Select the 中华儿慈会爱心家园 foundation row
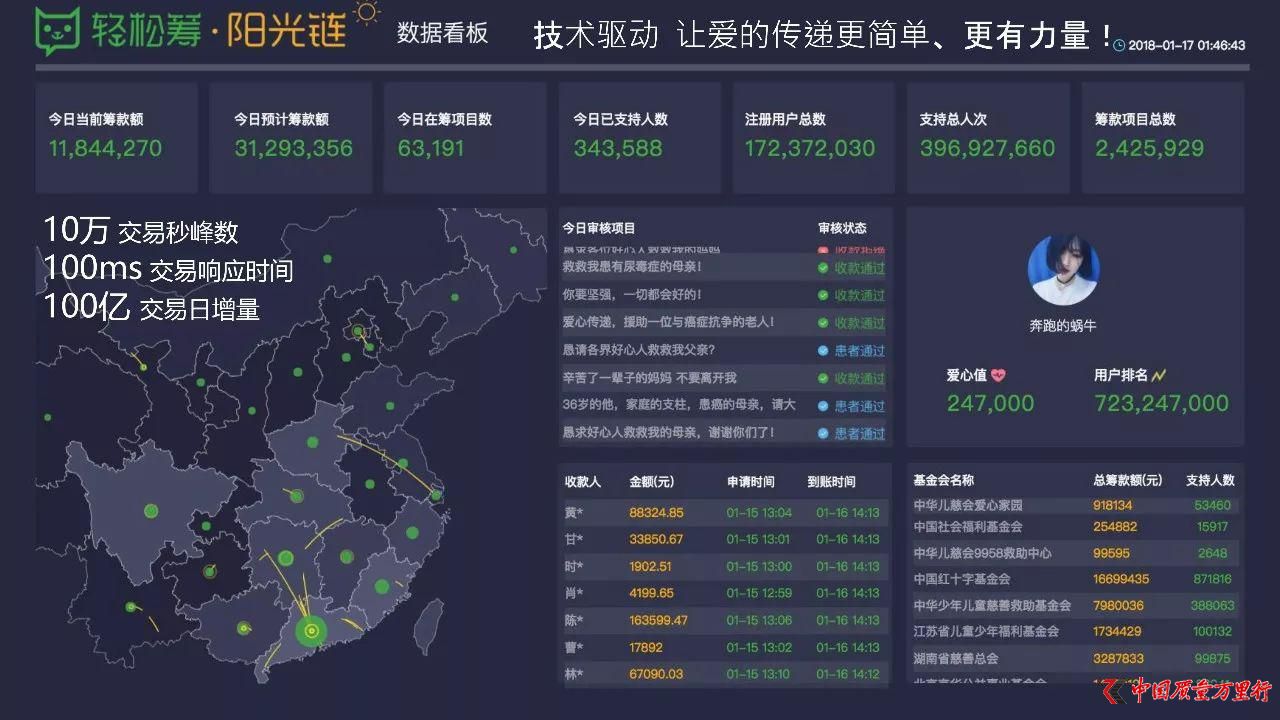The height and width of the screenshot is (720, 1280). point(1075,506)
